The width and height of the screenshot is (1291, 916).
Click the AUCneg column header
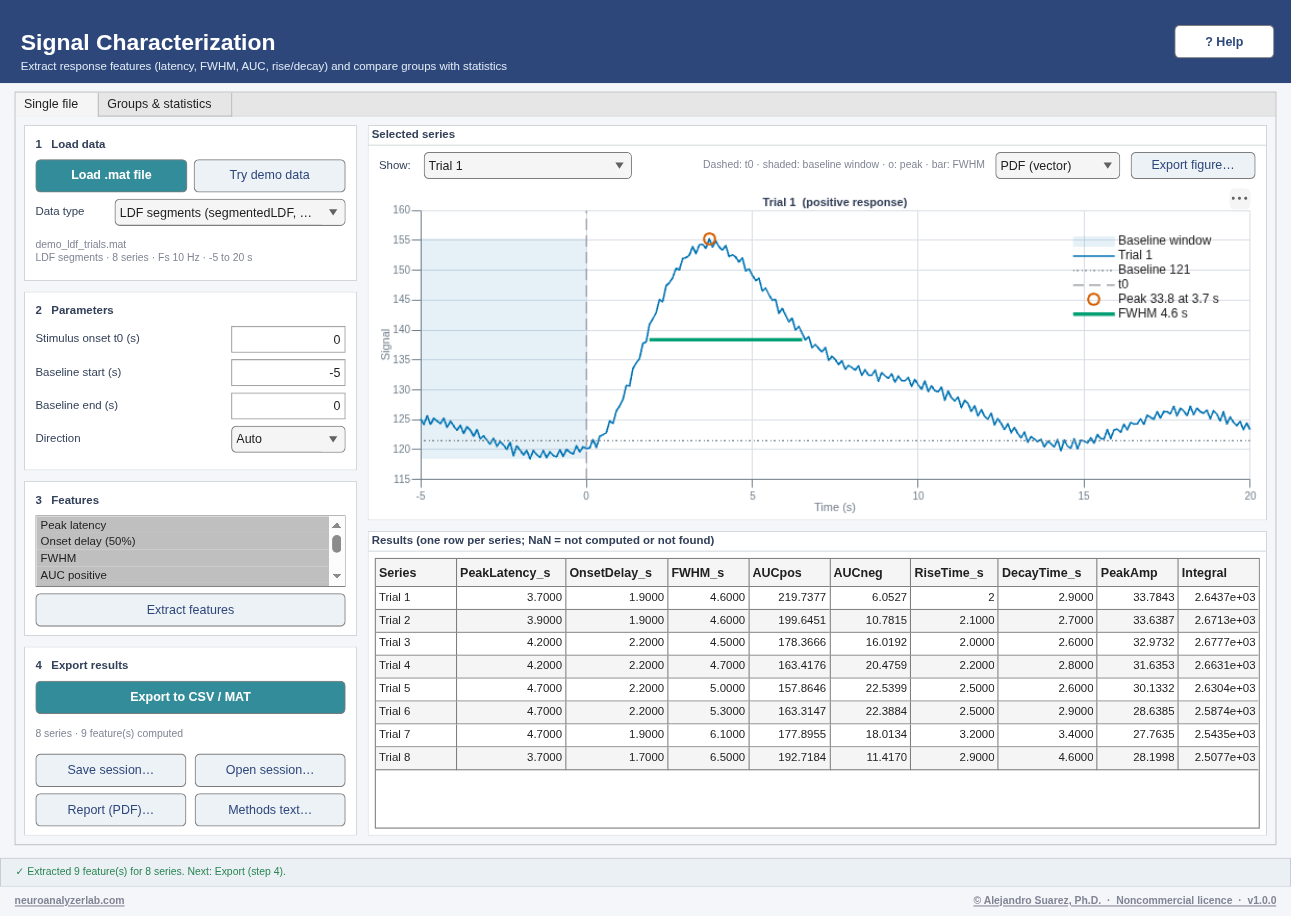(870, 573)
